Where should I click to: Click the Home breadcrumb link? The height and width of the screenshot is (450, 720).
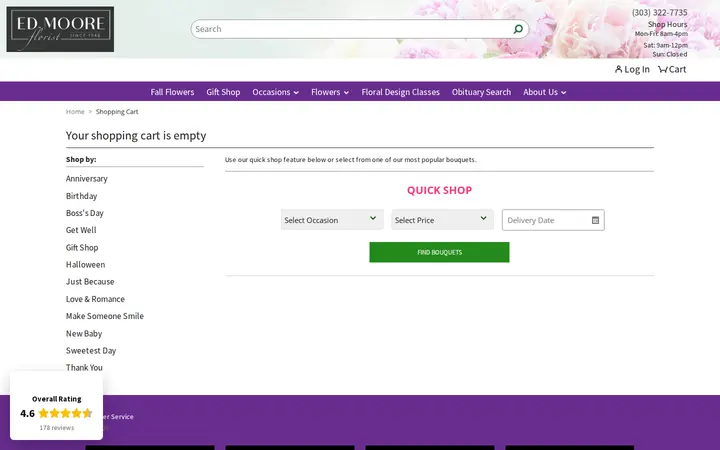coord(75,112)
